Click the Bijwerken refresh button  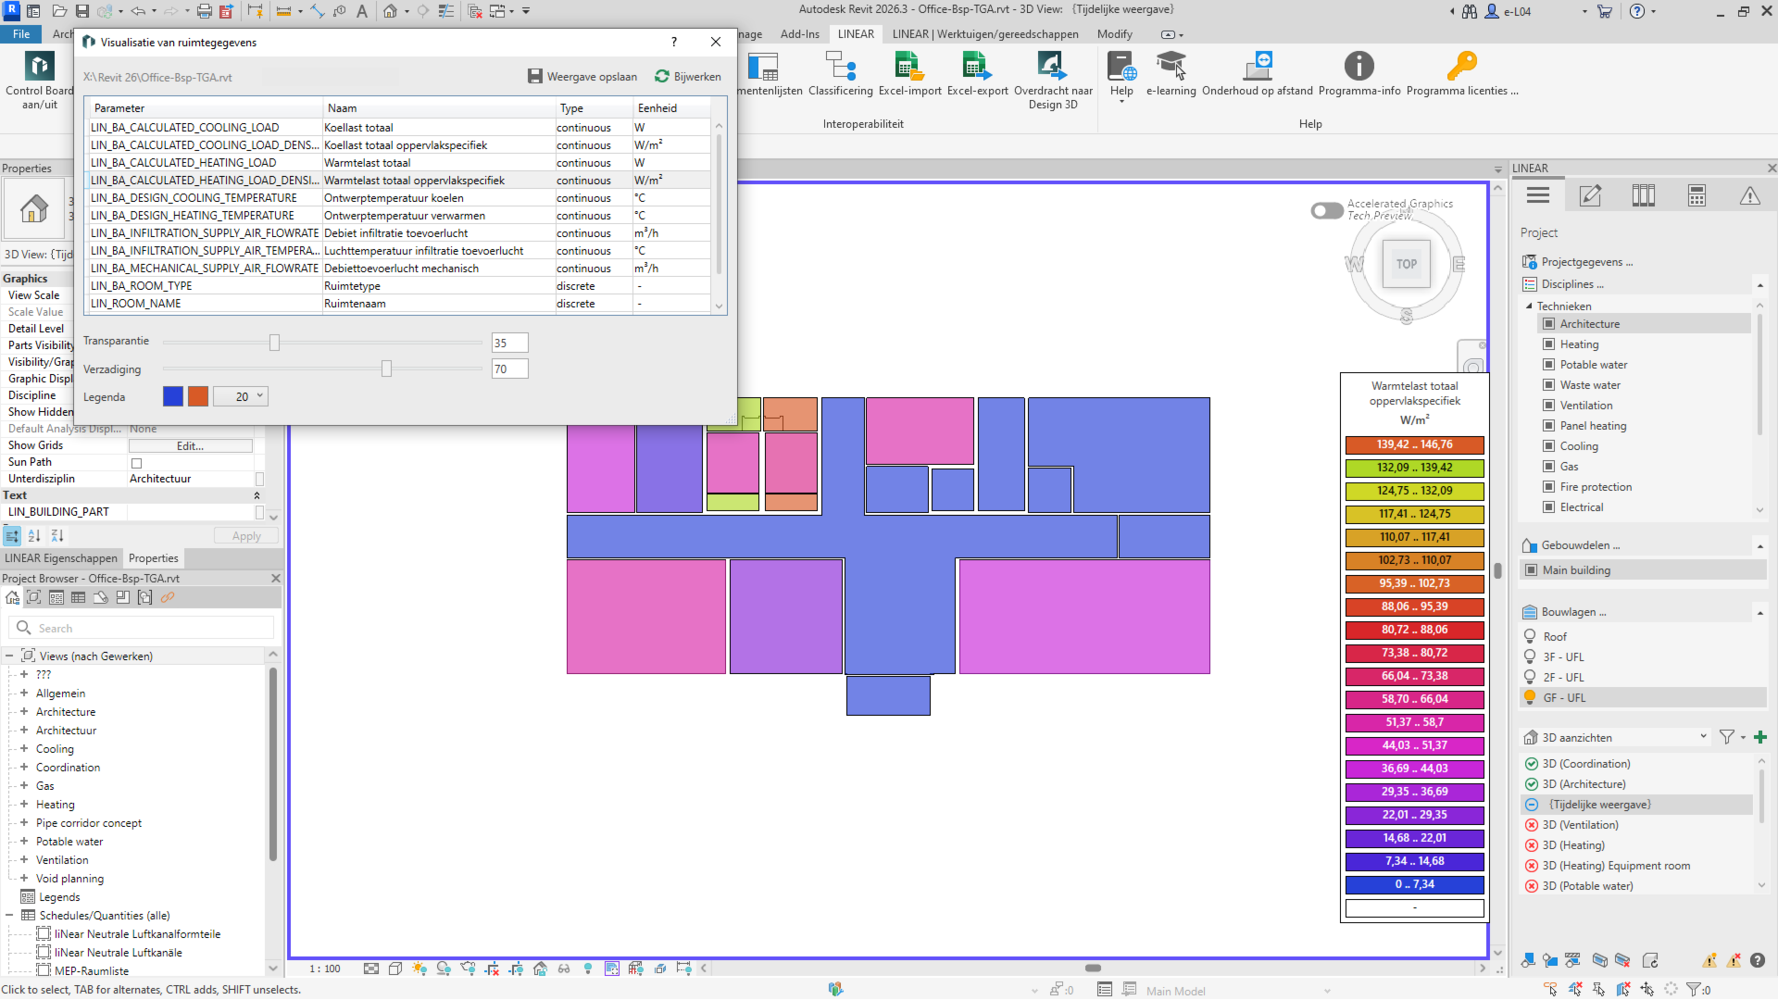point(688,77)
